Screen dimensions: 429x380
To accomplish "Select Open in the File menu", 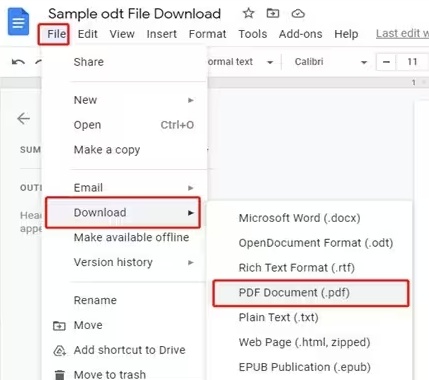I will click(x=123, y=125).
